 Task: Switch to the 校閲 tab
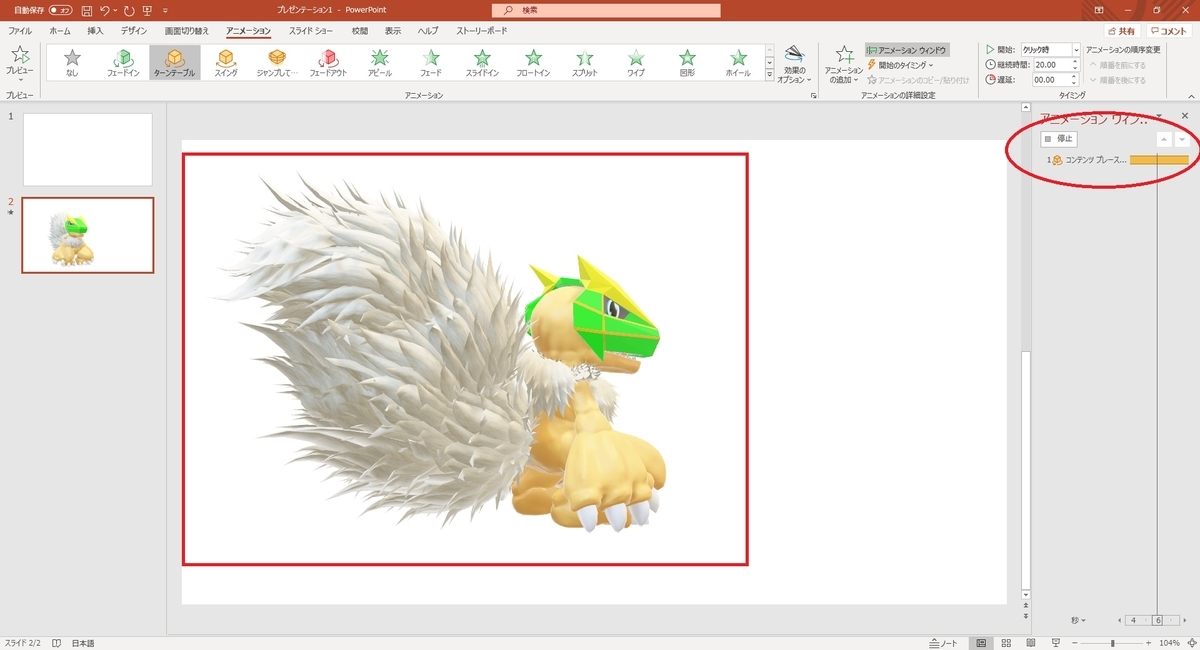point(360,31)
